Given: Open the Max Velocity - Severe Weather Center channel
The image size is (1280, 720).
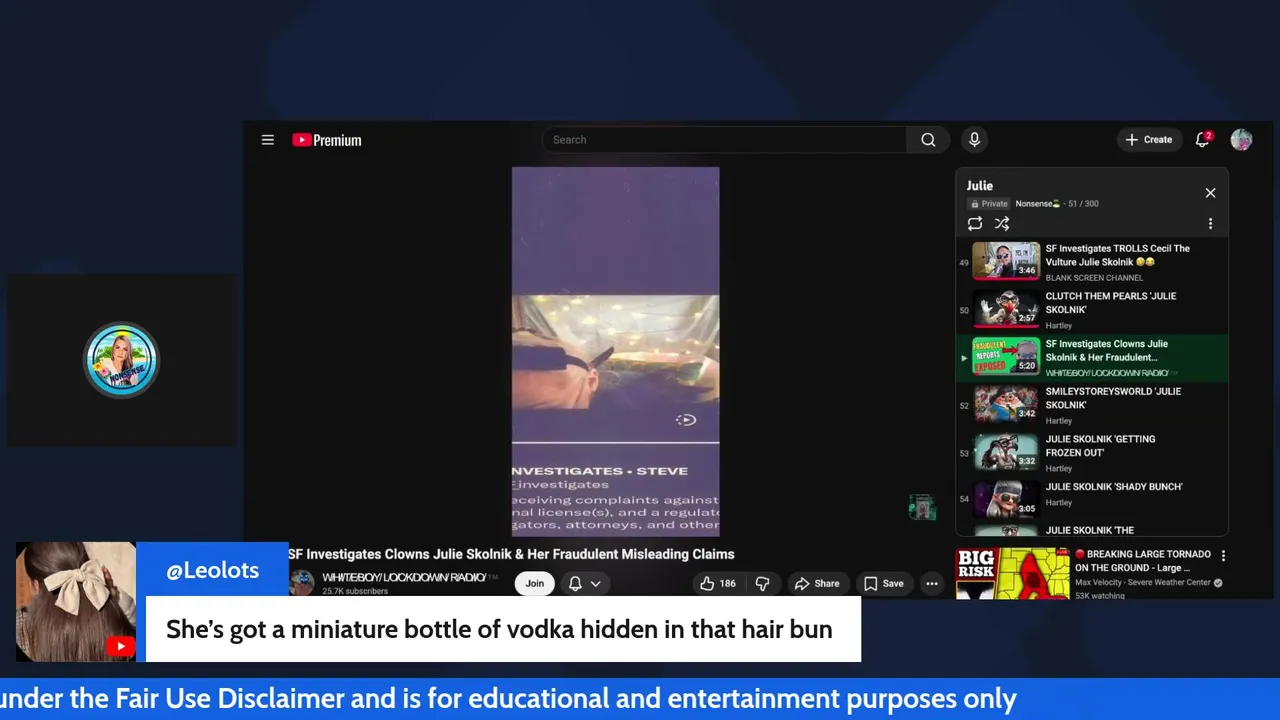Looking at the screenshot, I should click(x=1143, y=583).
